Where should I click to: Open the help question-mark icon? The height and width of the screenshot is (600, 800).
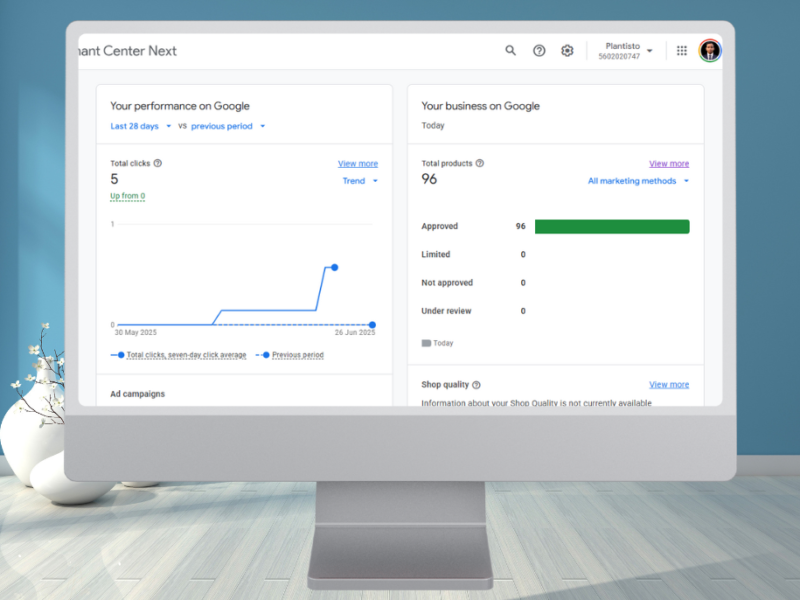click(539, 51)
